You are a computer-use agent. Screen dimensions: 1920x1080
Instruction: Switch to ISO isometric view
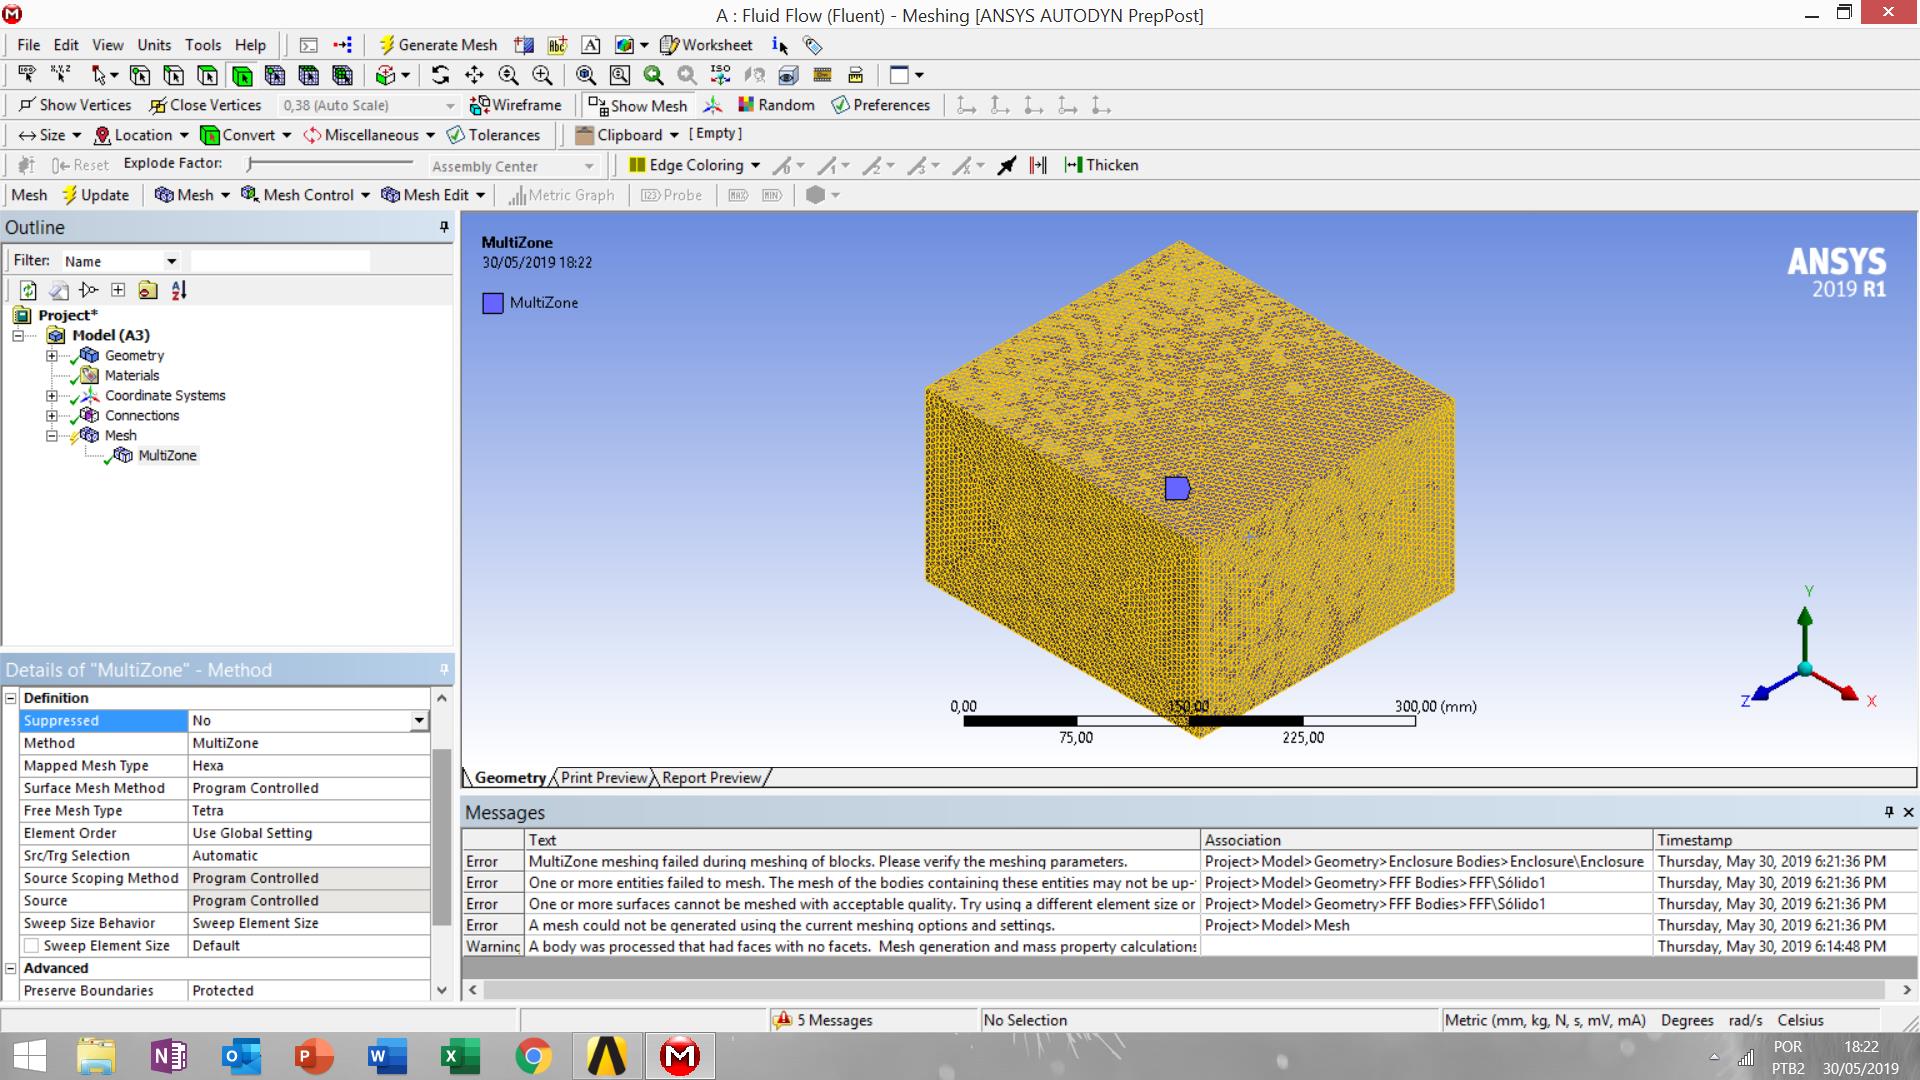click(720, 75)
